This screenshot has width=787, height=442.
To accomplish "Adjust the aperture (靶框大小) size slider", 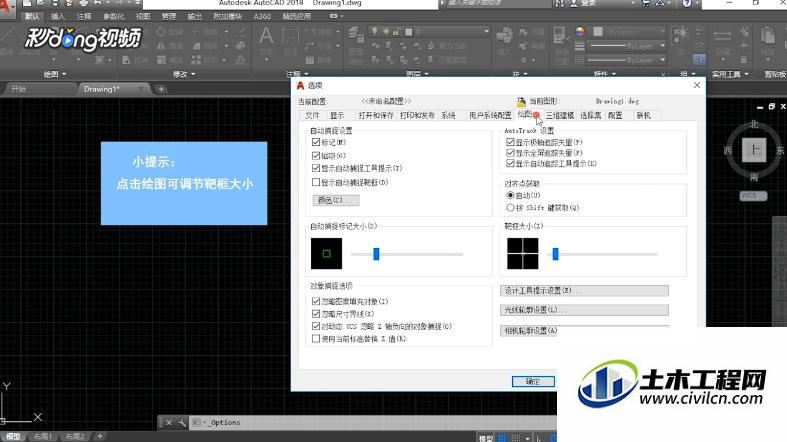I will tap(555, 254).
